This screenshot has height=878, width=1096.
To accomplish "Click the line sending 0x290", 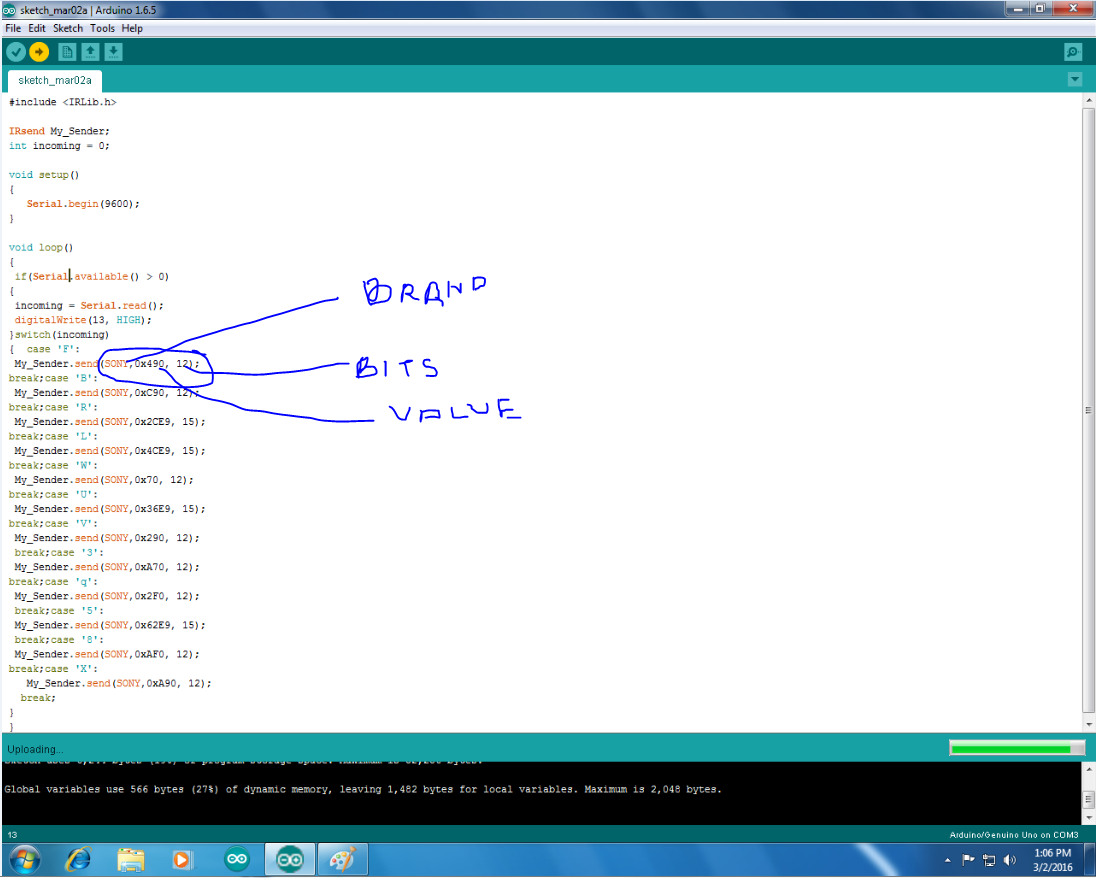I will pyautogui.click(x=107, y=538).
